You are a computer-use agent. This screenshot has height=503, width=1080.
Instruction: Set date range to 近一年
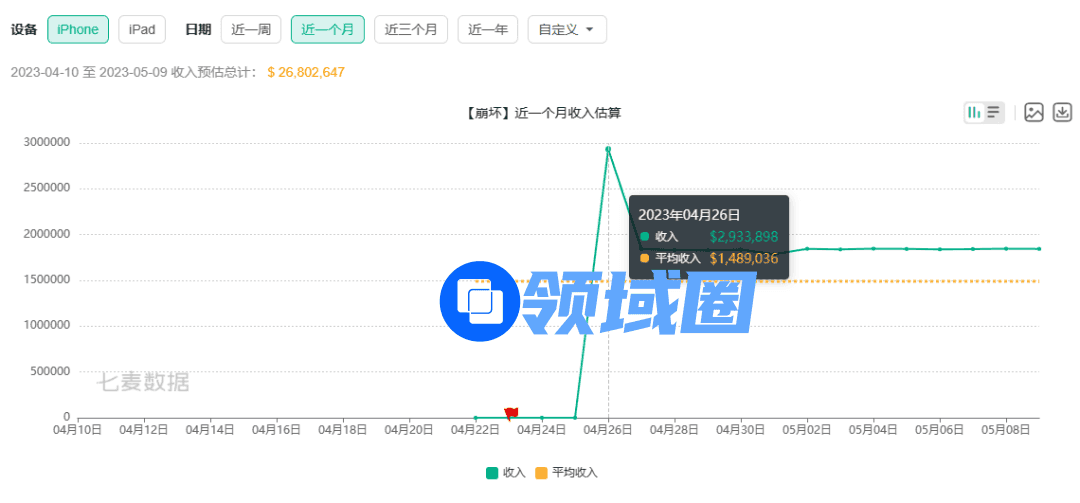click(489, 30)
